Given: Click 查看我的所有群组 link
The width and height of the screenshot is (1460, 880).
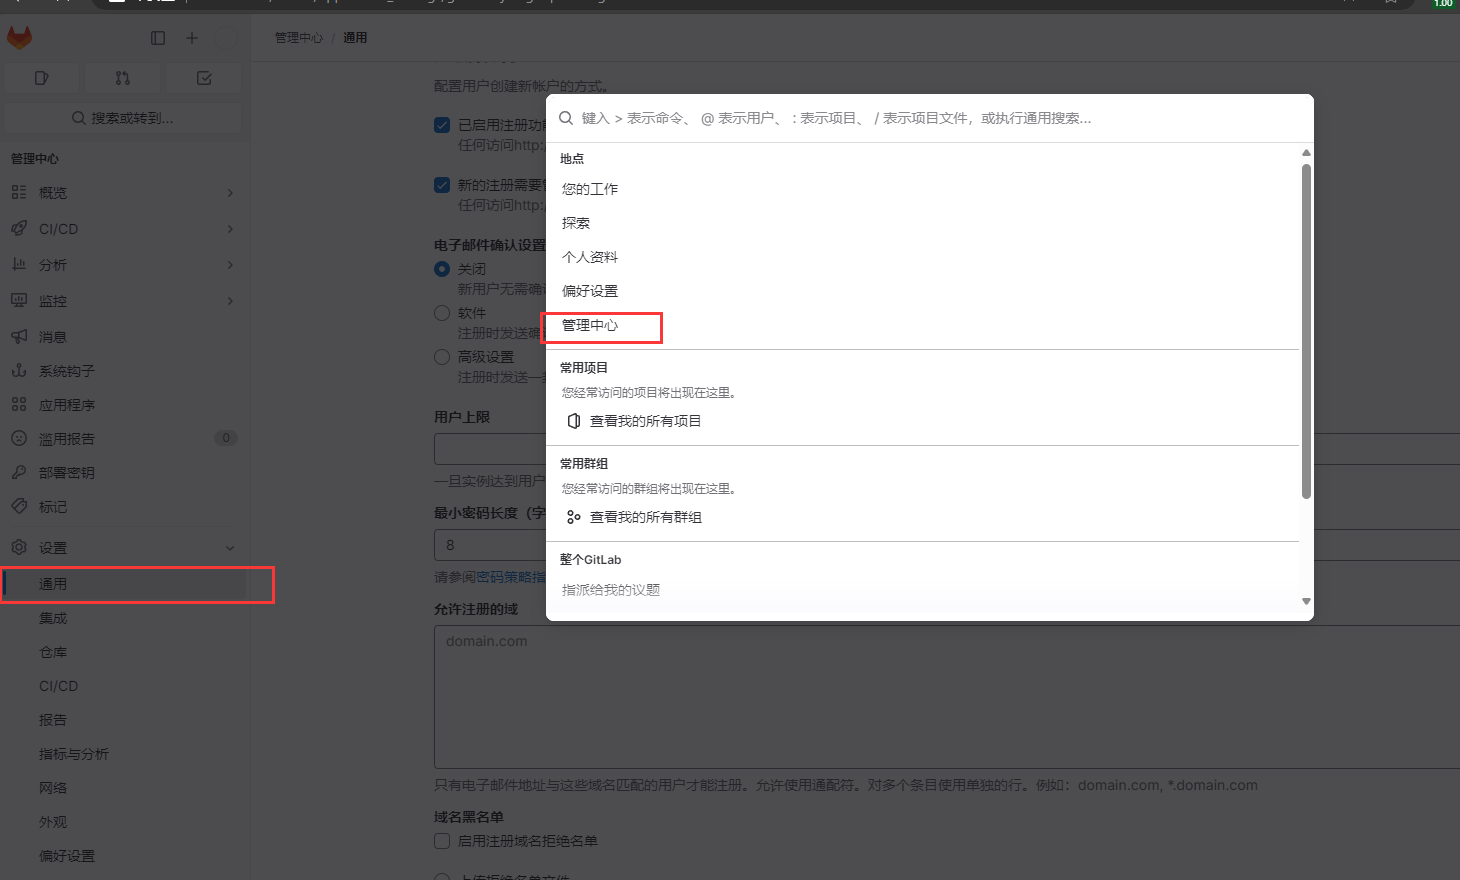Looking at the screenshot, I should pos(645,517).
